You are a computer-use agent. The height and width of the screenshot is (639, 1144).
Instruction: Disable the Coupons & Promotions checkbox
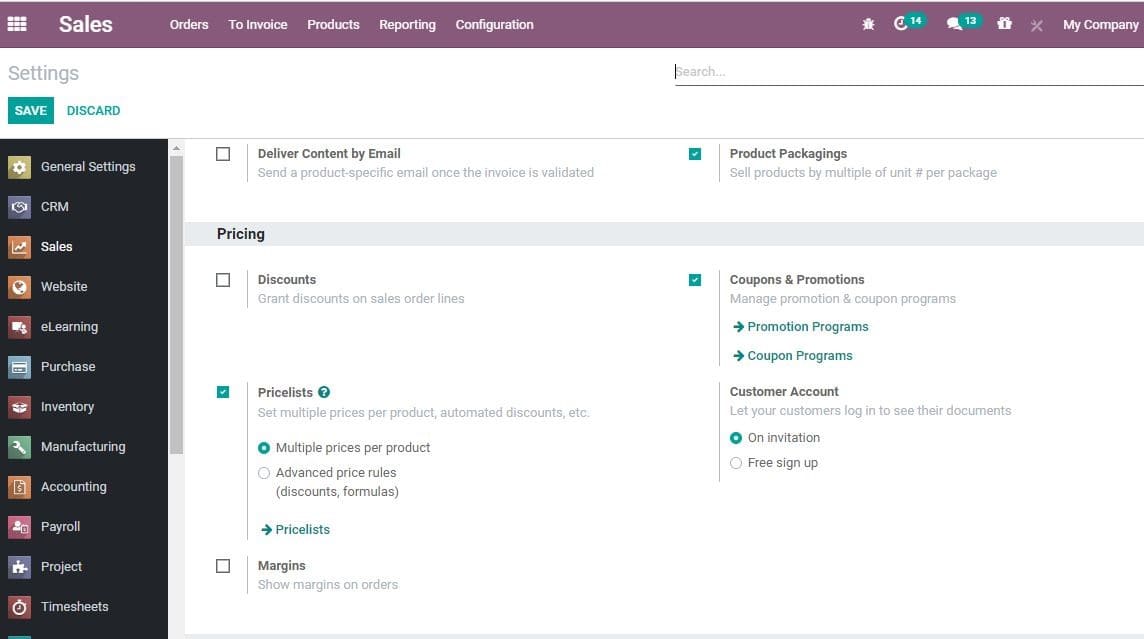pos(695,280)
